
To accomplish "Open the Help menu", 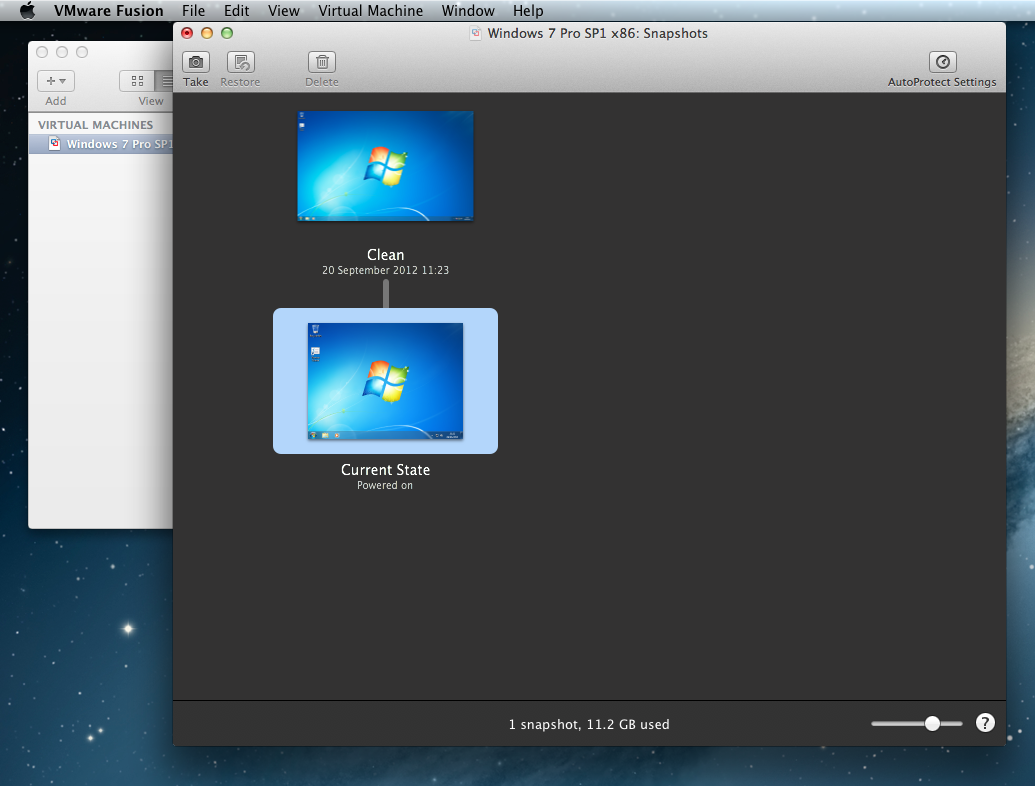I will (527, 11).
